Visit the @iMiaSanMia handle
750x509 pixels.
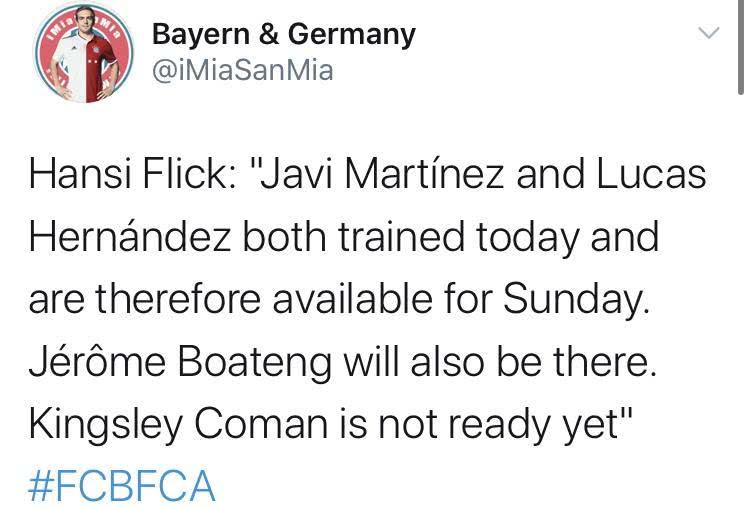coord(243,70)
